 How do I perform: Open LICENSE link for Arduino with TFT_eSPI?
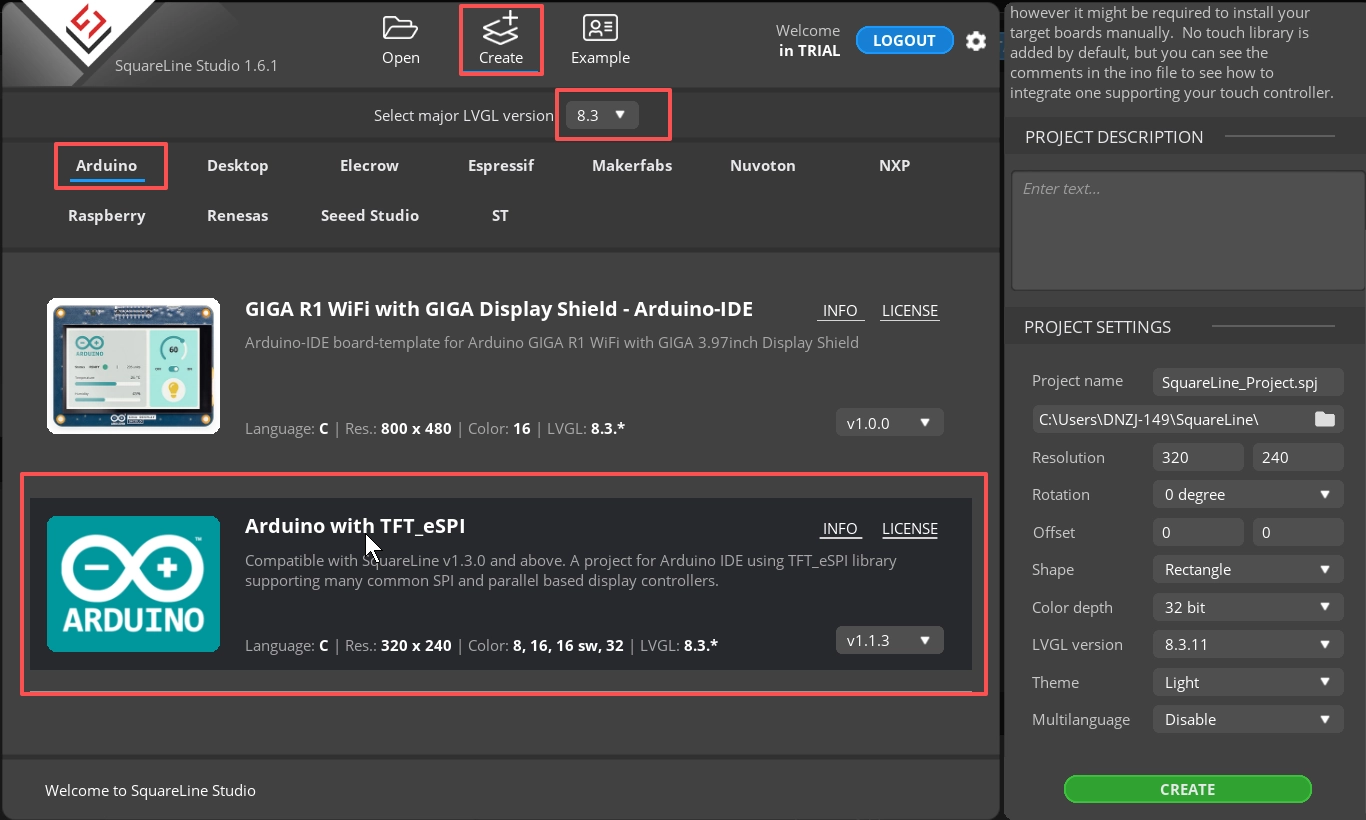click(910, 529)
